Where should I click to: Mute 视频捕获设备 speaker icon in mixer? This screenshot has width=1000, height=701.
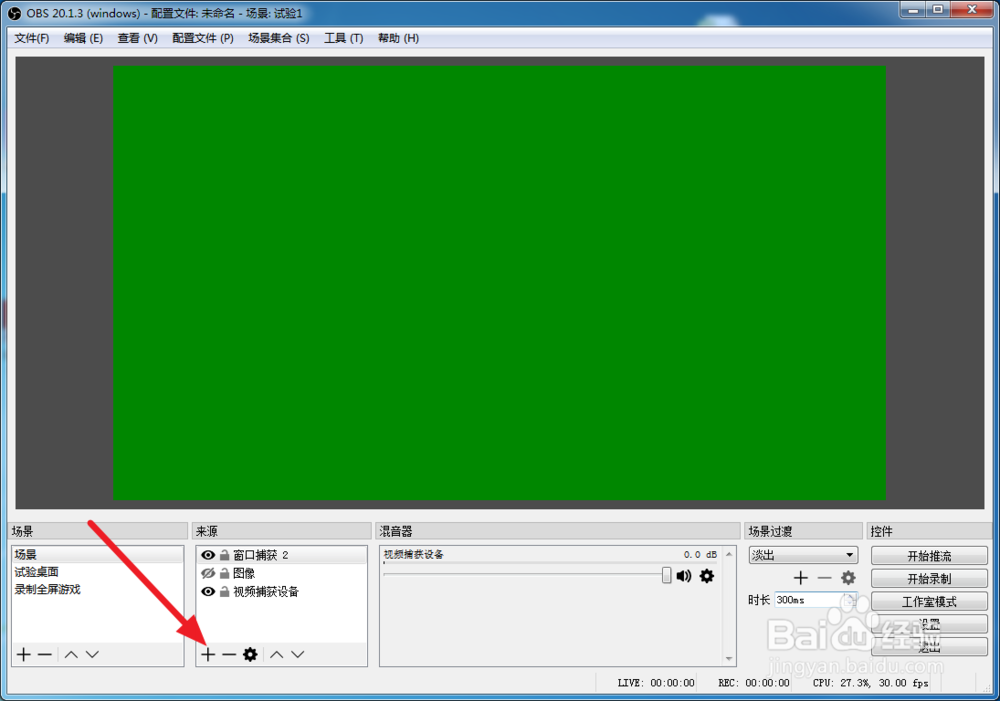684,576
